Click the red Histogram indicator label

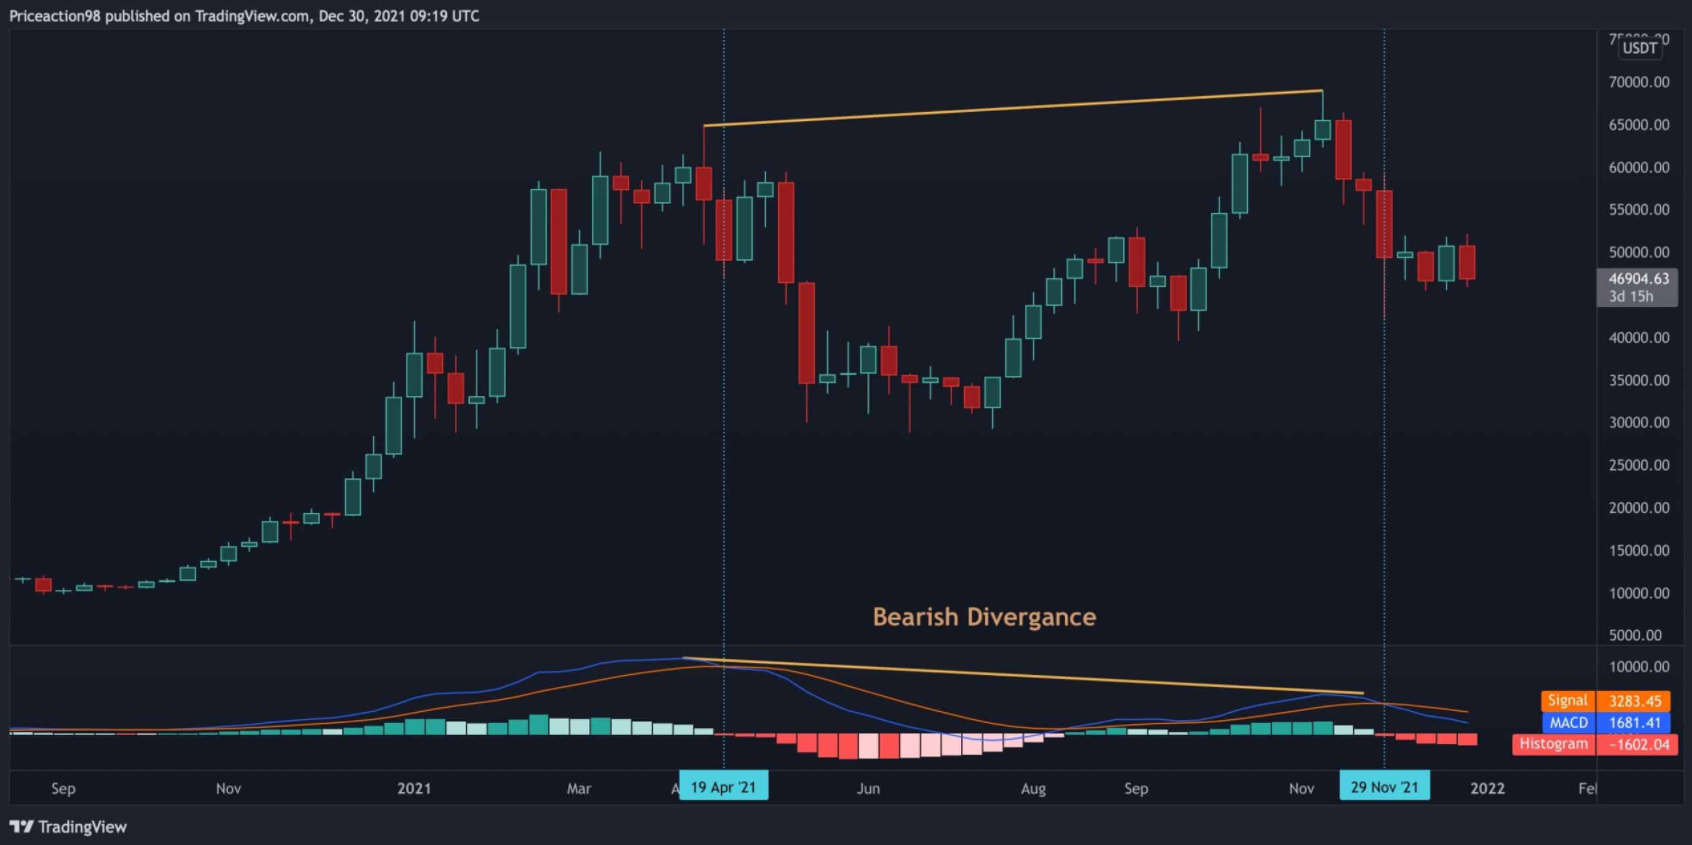[1553, 744]
